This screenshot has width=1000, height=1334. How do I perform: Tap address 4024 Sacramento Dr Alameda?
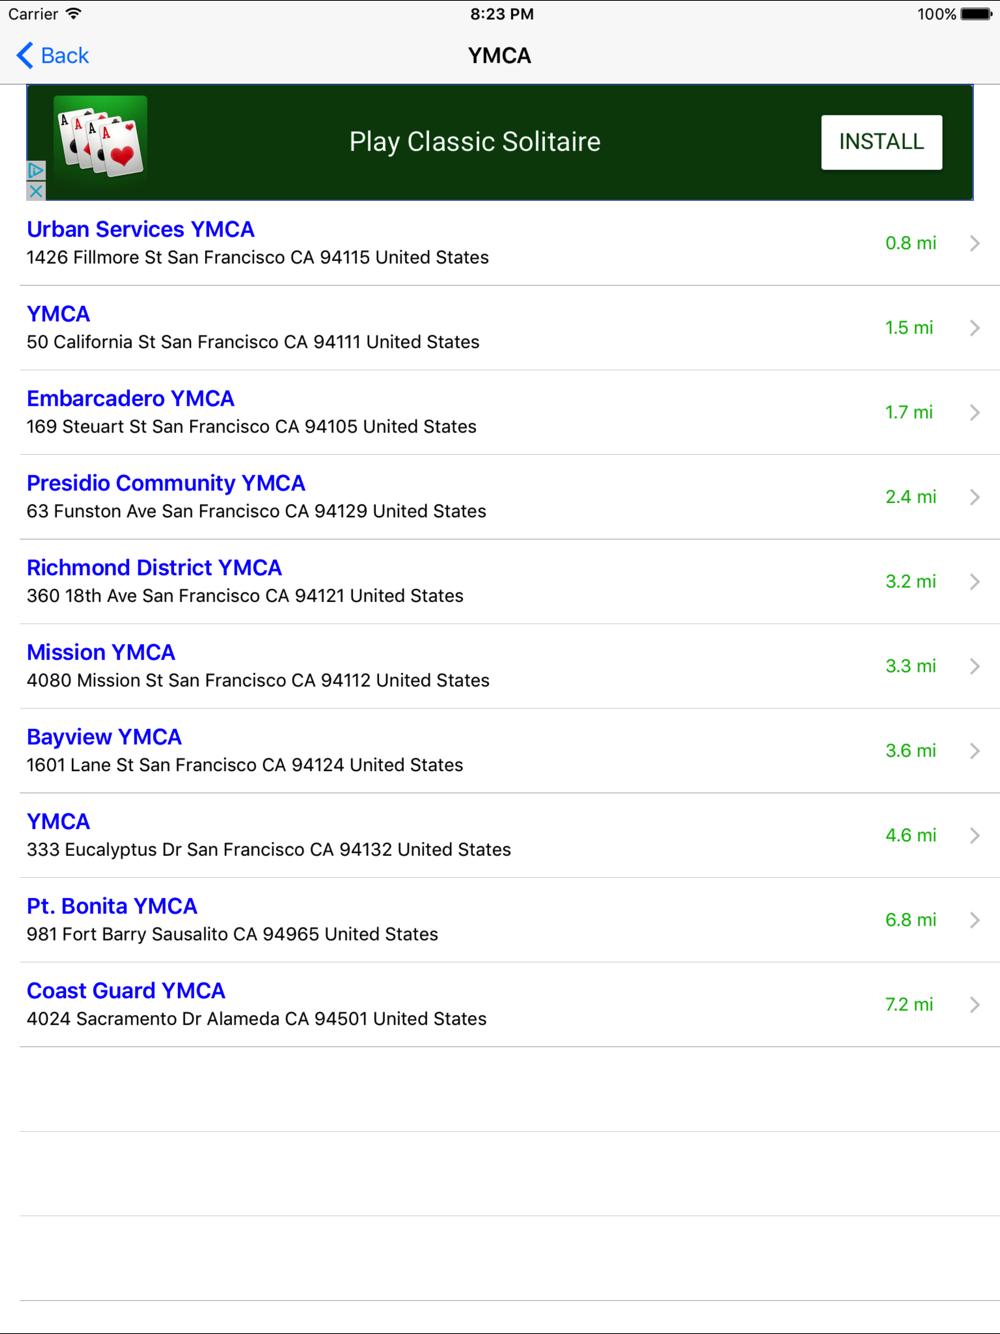257,1019
